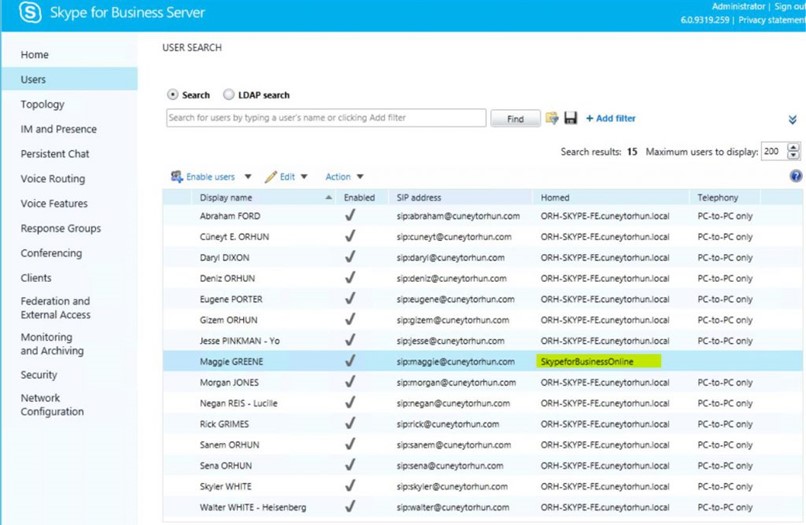Select the LDAP search radio button
This screenshot has height=525, width=806.
pyautogui.click(x=229, y=95)
